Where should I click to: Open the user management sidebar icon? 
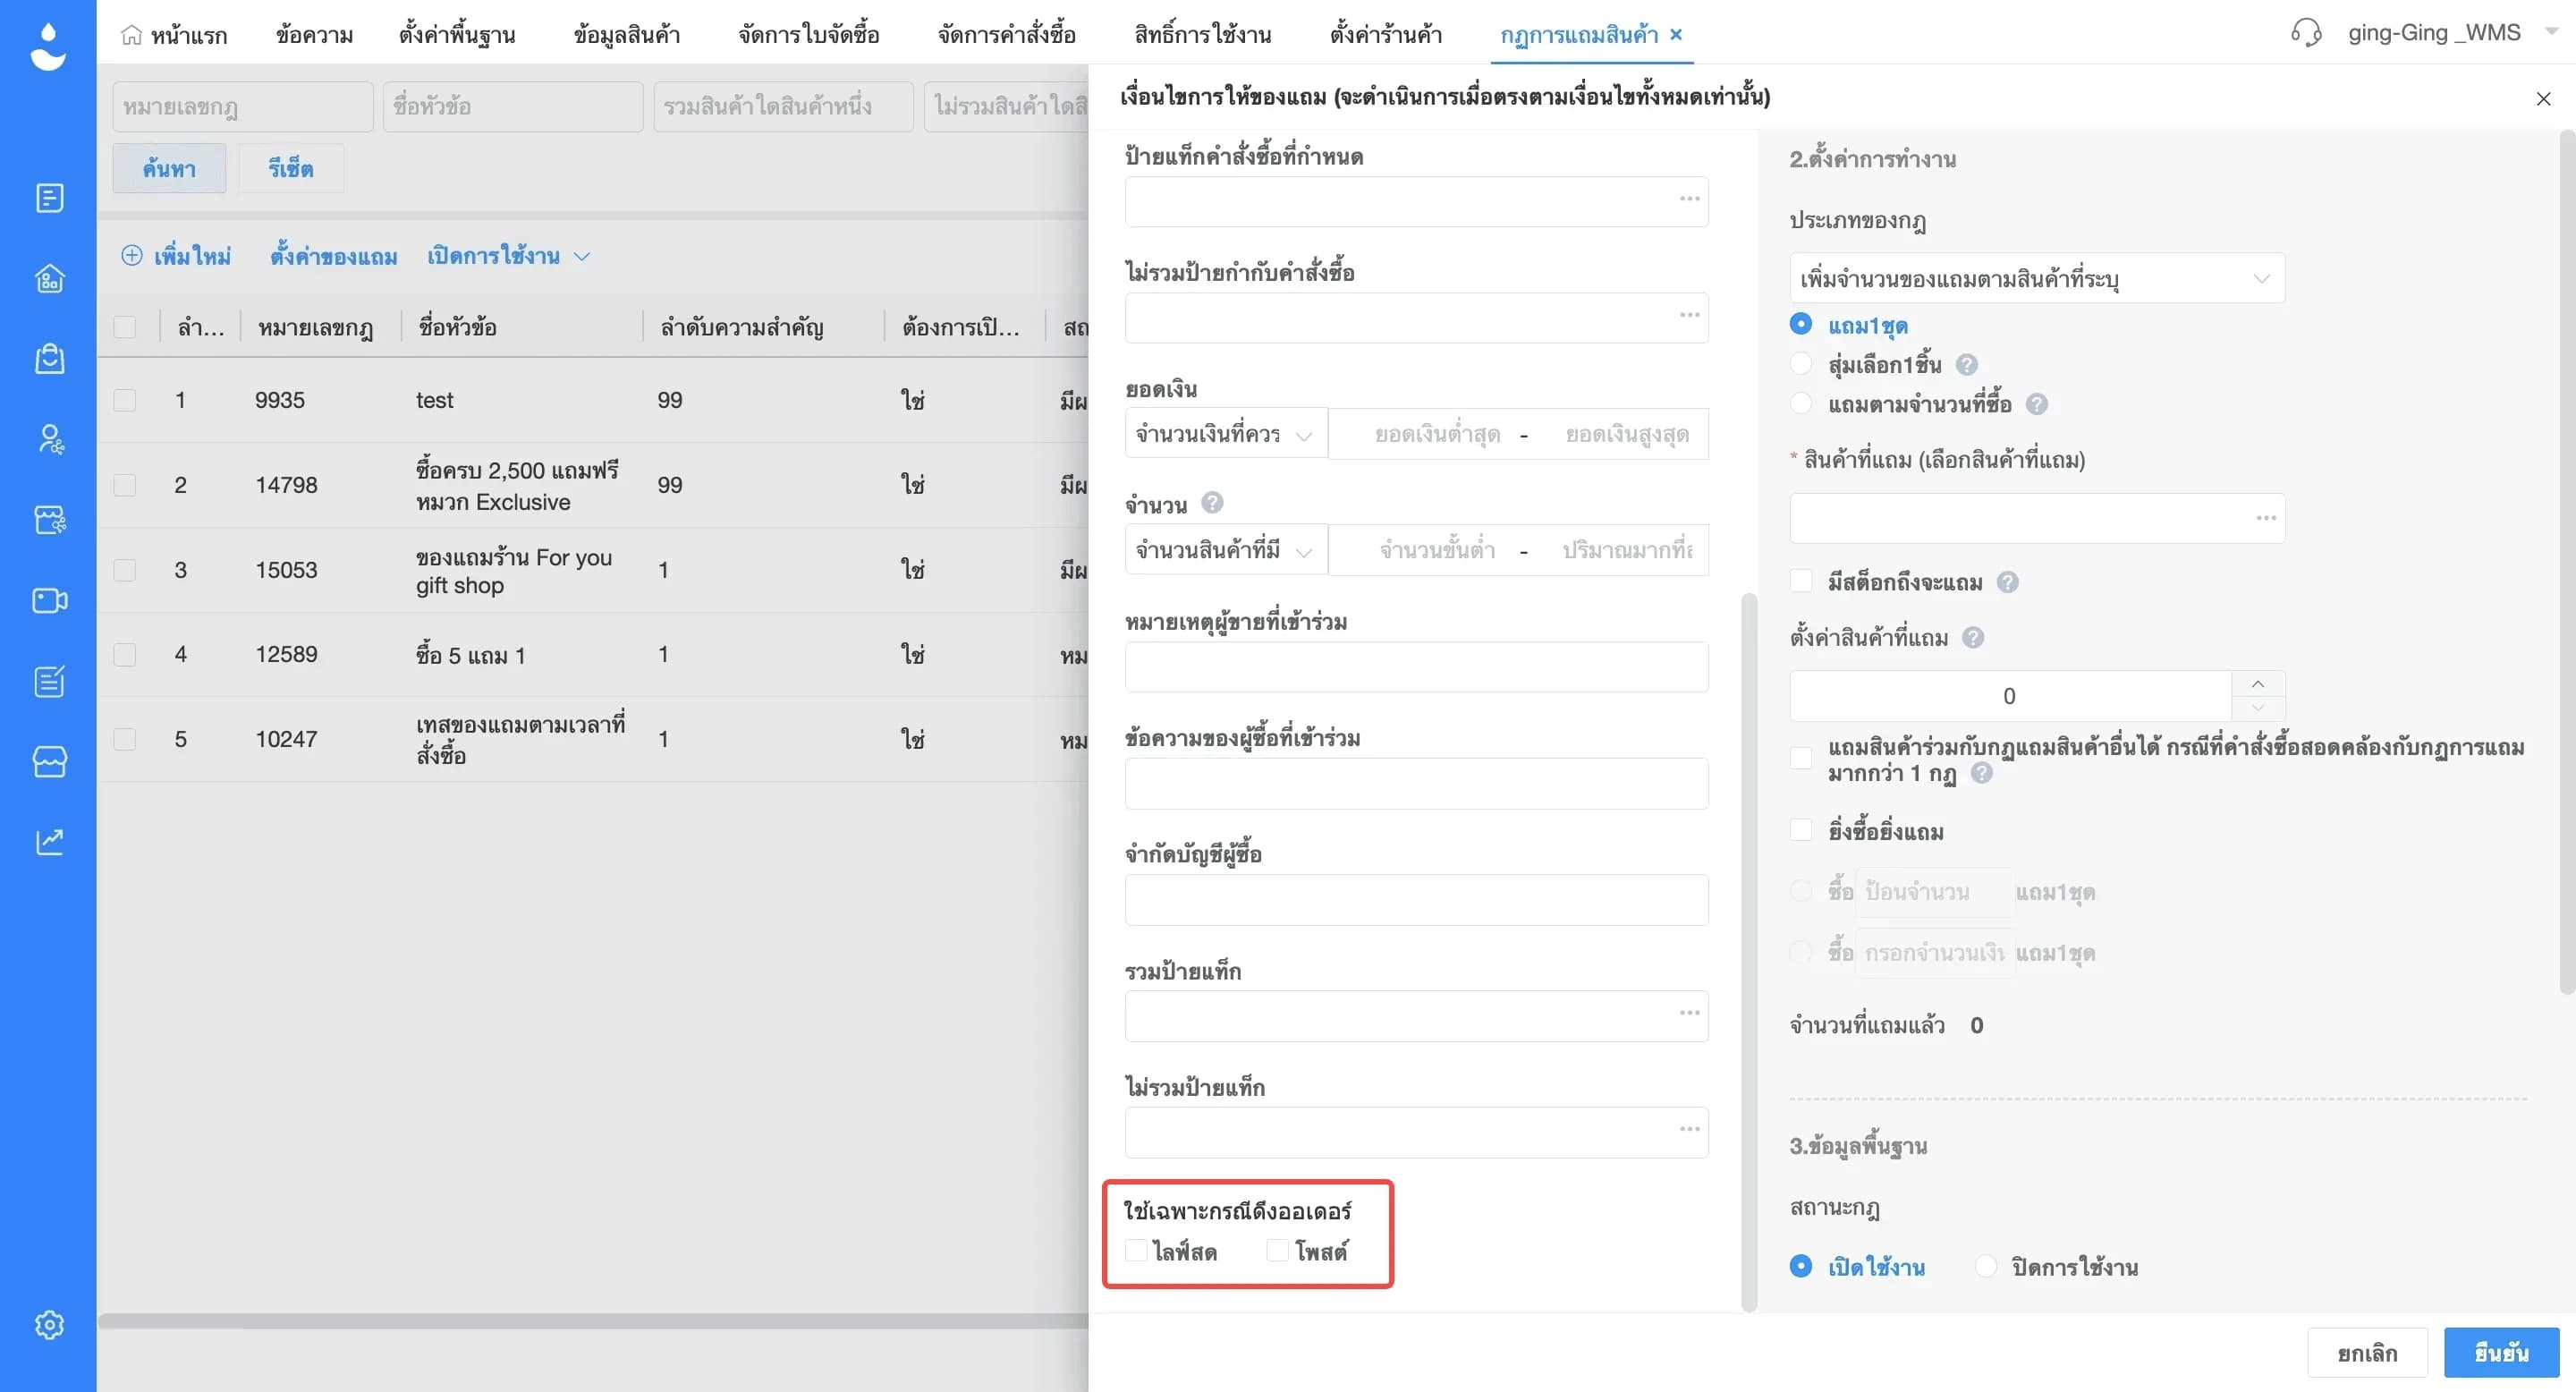coord(49,439)
